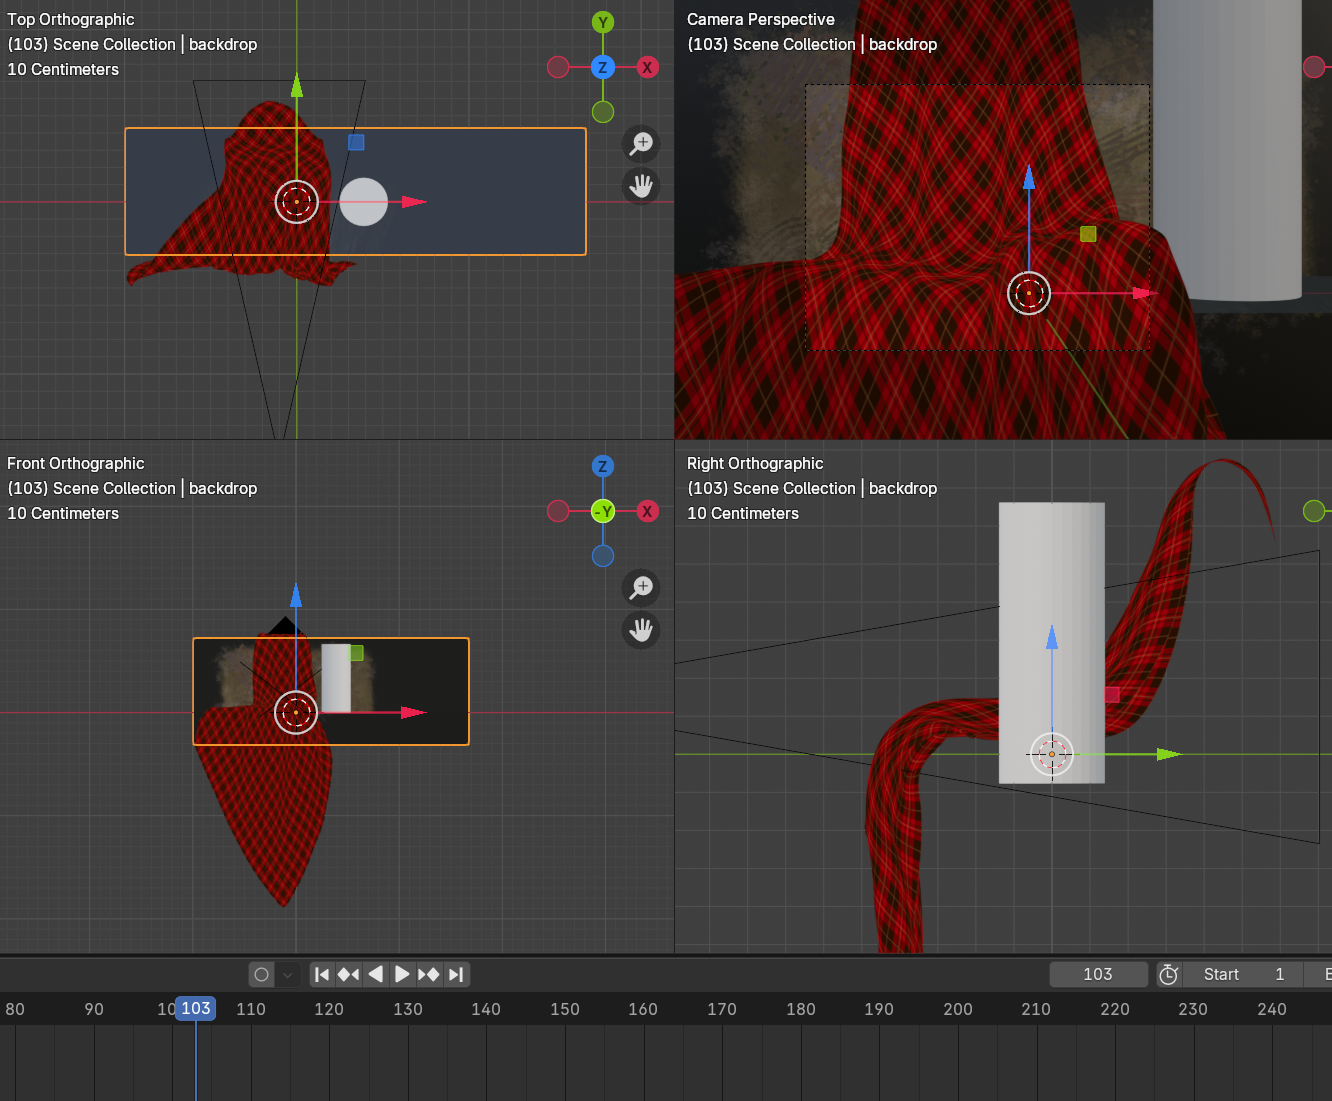Click the green Y move arrow in Right Orthographic view
The width and height of the screenshot is (1332, 1101).
tap(1169, 754)
